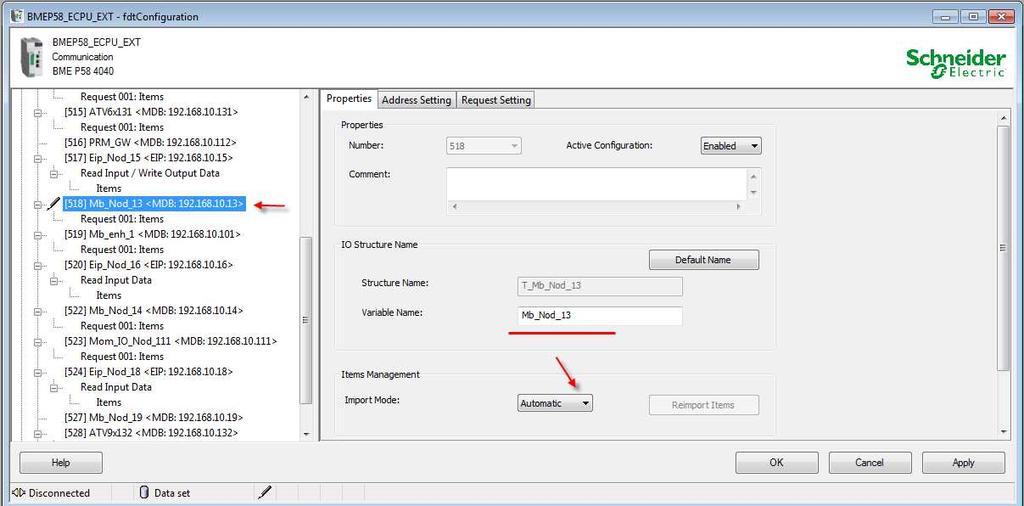Click the Disconnected status icon
This screenshot has width=1024, height=506.
coord(18,492)
